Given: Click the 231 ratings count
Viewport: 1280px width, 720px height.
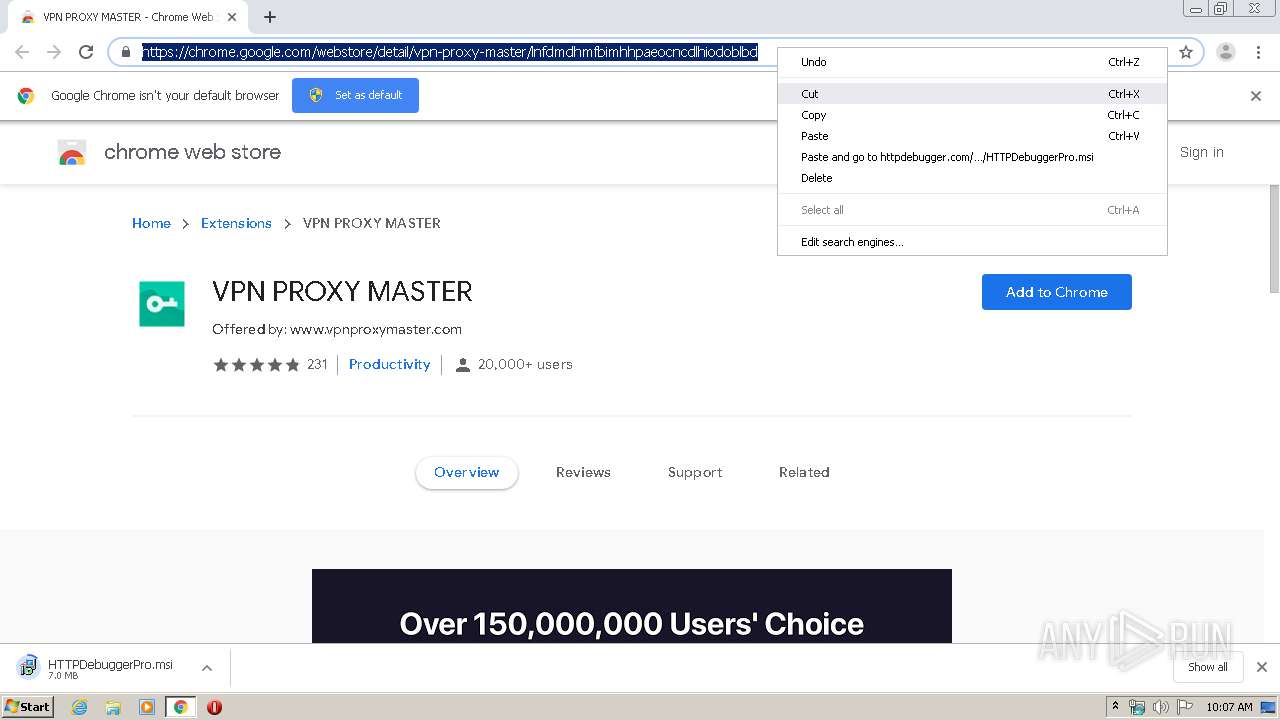Looking at the screenshot, I should (317, 364).
